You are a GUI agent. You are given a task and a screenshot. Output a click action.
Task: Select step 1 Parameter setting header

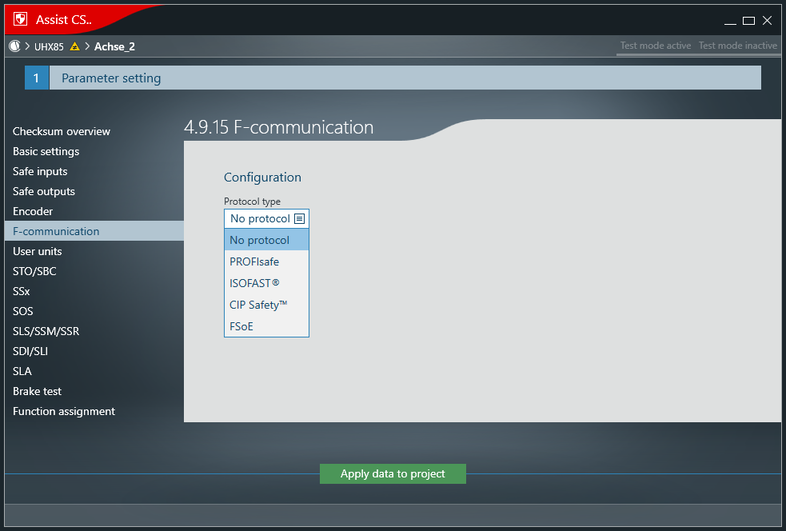110,78
